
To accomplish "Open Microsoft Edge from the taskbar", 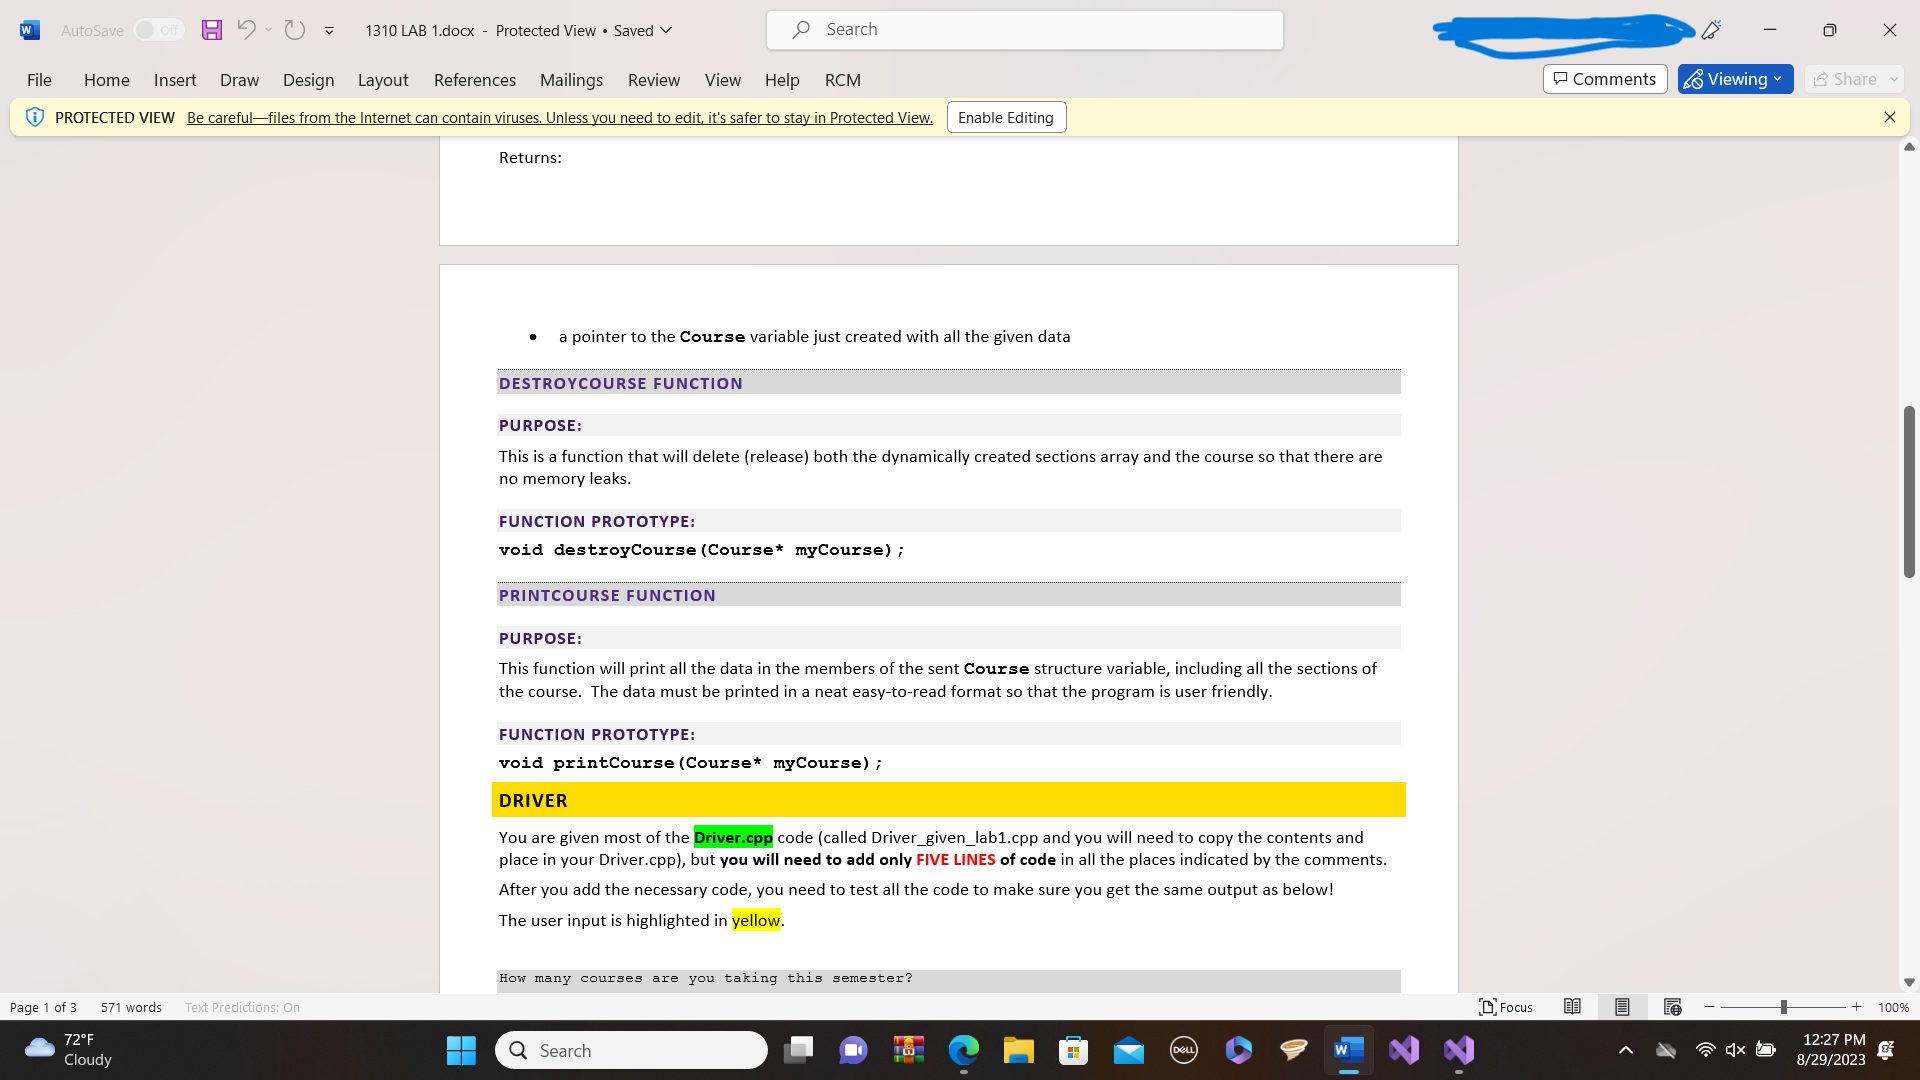I will coord(963,1050).
